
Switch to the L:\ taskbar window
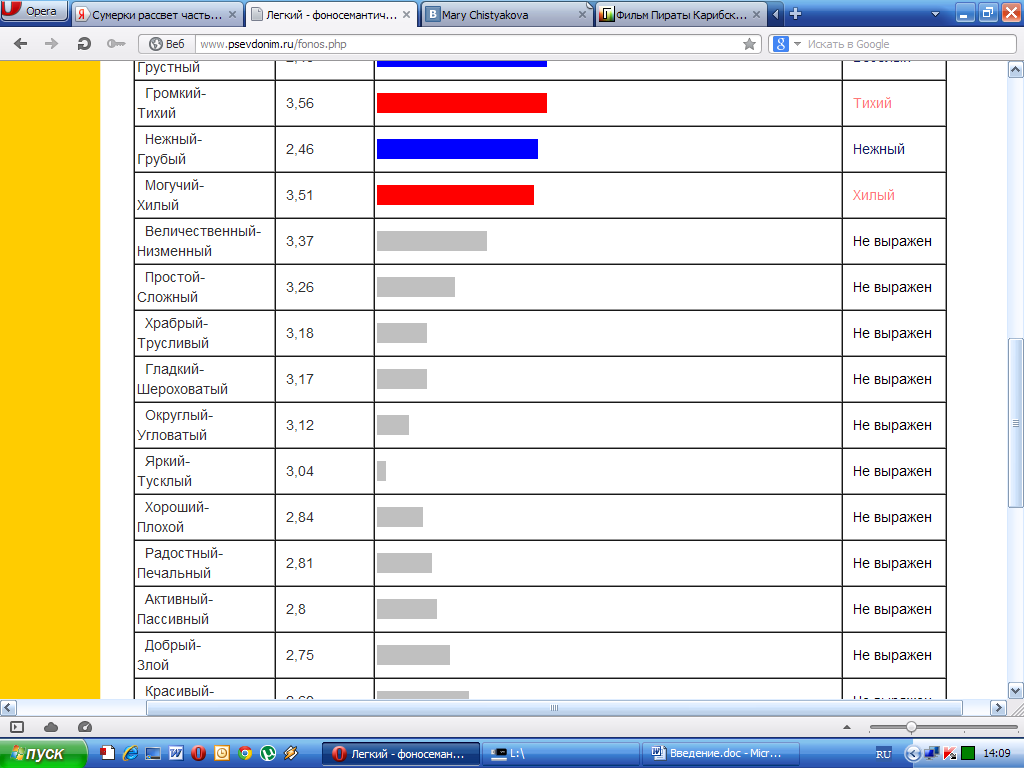pyautogui.click(x=560, y=754)
